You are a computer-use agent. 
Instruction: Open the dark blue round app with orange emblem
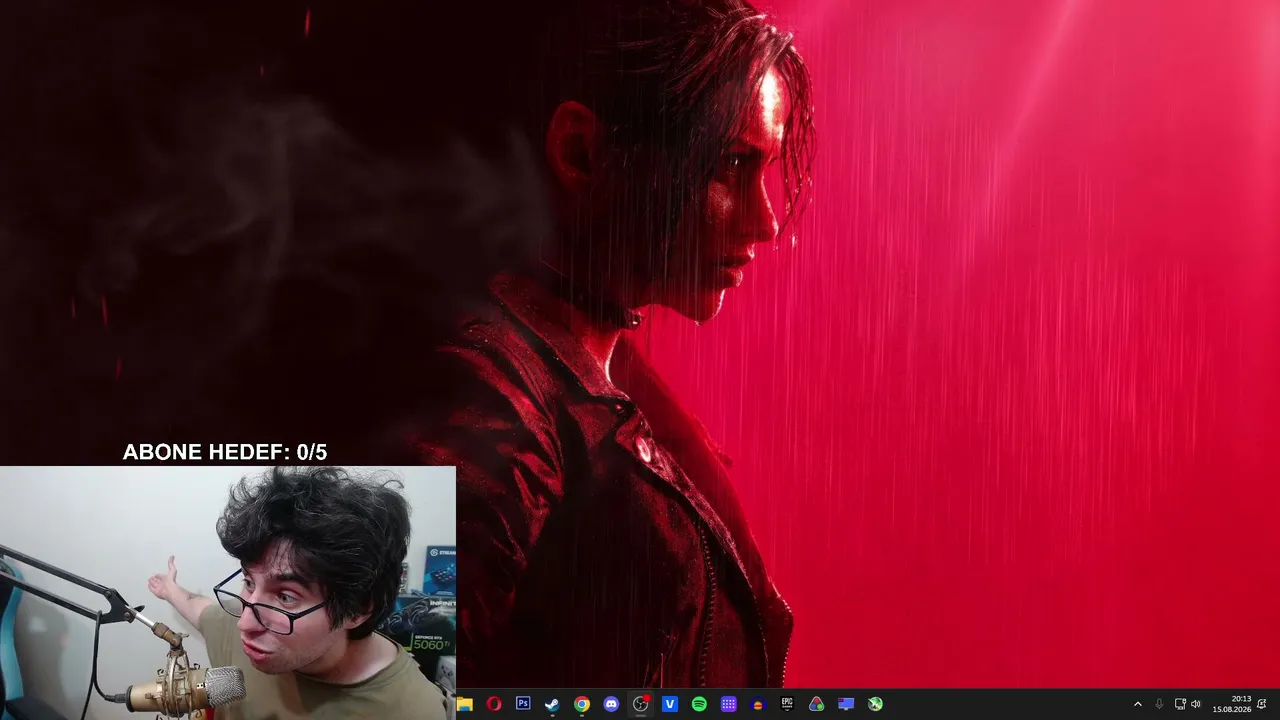(x=758, y=704)
